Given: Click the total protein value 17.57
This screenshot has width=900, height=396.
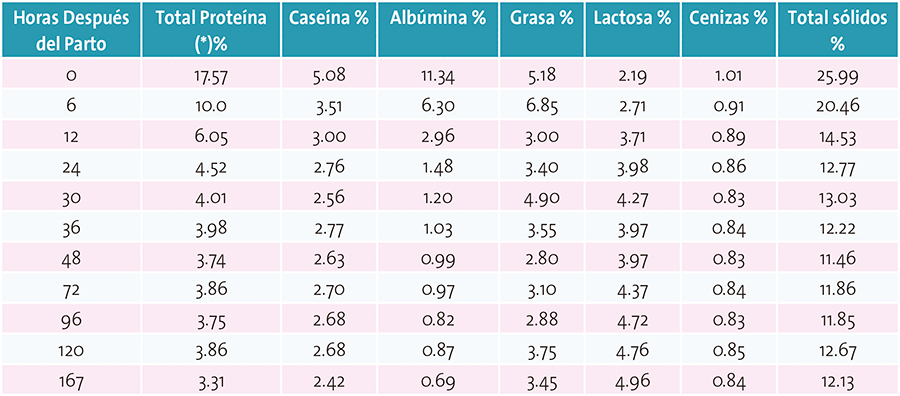Looking at the screenshot, I should (x=212, y=75).
